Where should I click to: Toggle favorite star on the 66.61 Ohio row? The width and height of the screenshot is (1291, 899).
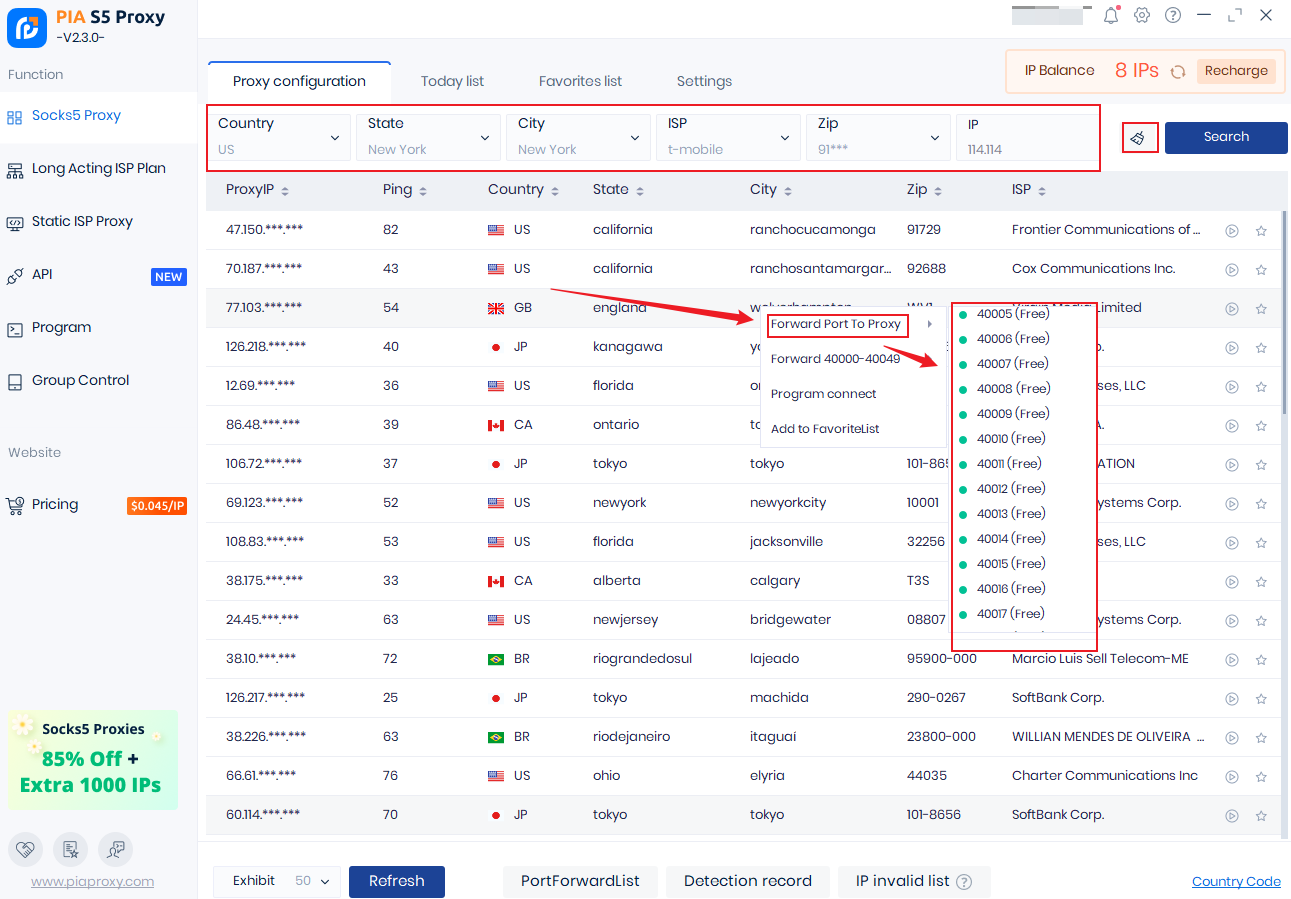1261,776
